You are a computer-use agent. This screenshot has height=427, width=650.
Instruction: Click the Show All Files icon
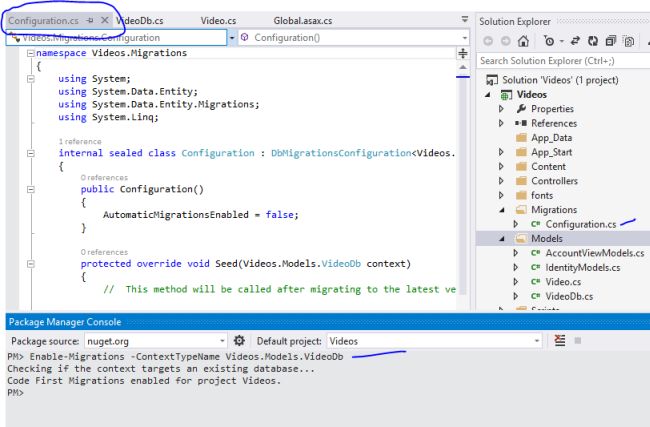pyautogui.click(x=629, y=41)
